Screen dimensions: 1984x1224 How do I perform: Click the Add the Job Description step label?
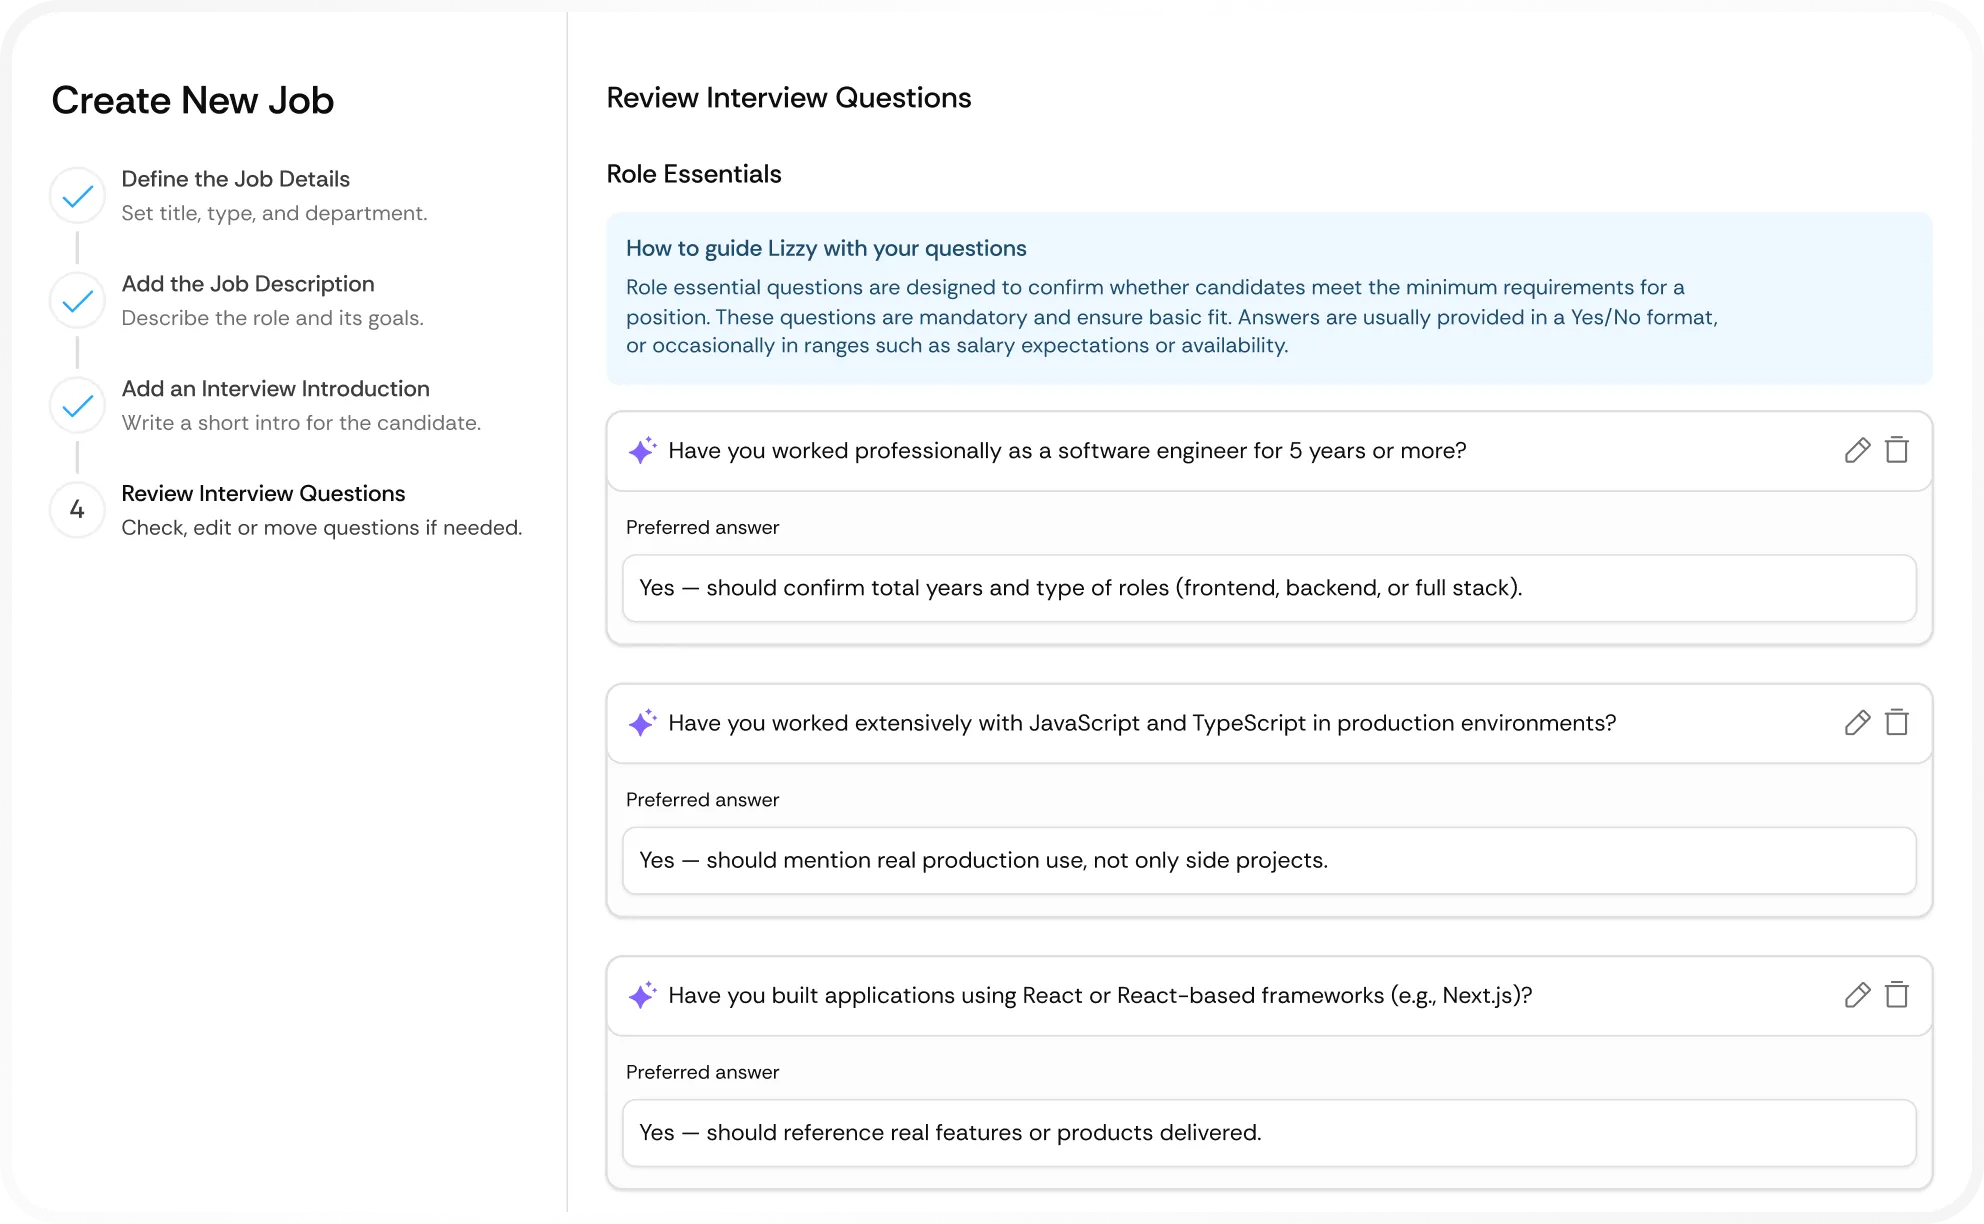247,284
